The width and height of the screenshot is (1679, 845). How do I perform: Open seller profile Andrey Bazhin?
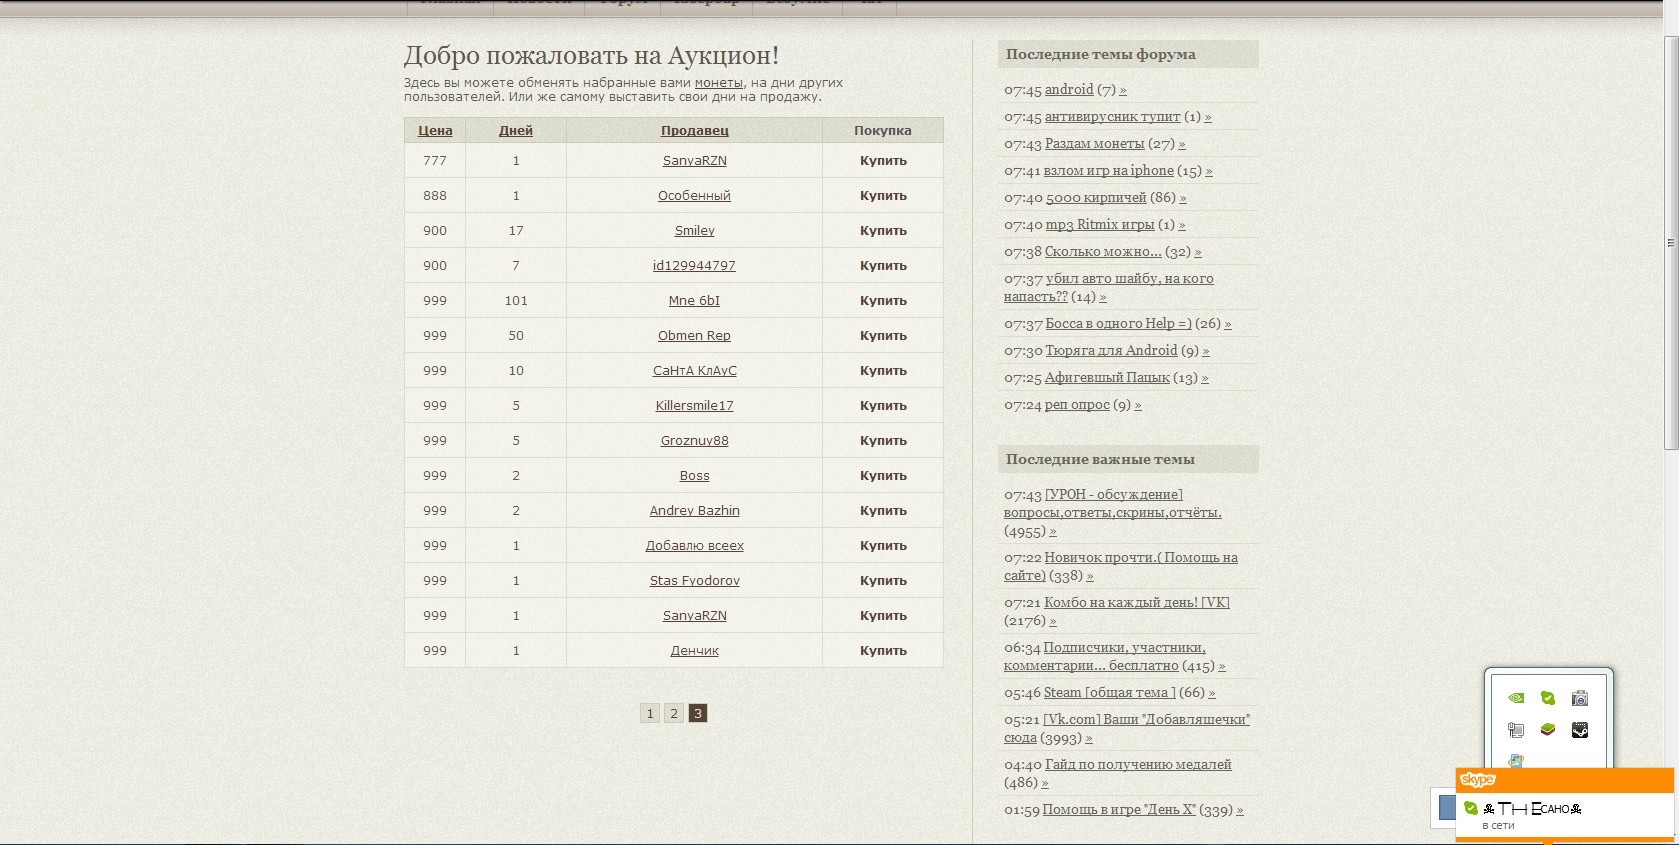[694, 510]
